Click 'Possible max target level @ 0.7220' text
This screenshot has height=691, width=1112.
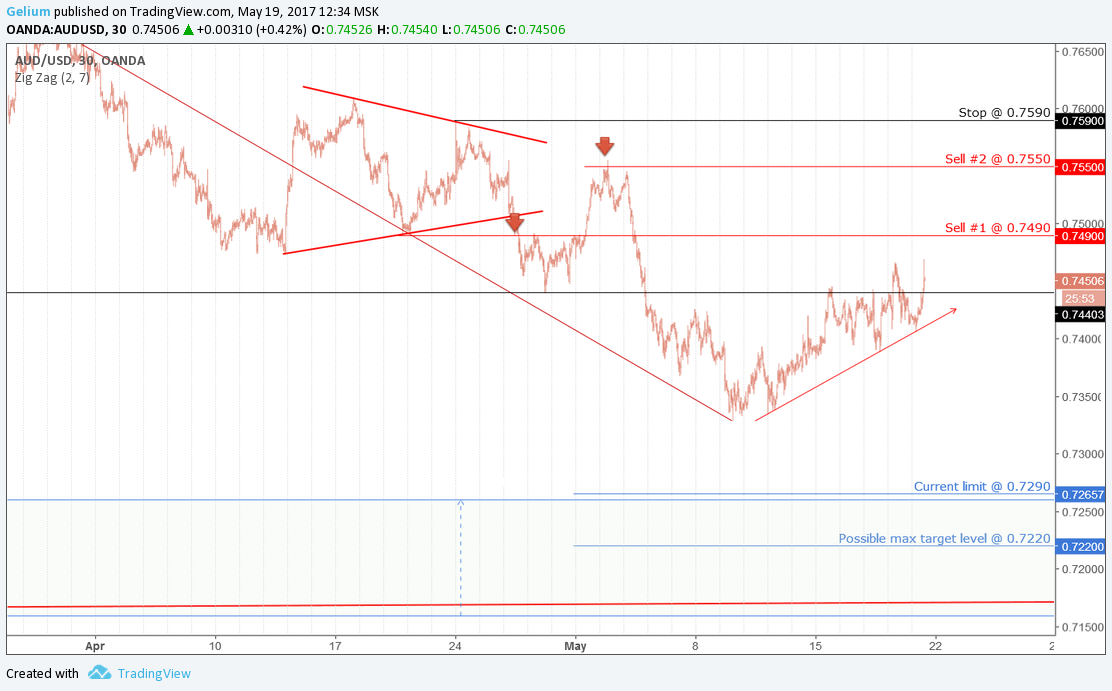(944, 538)
